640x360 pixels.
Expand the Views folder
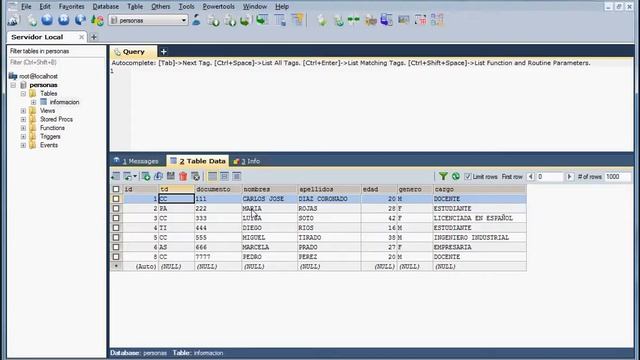[23, 111]
